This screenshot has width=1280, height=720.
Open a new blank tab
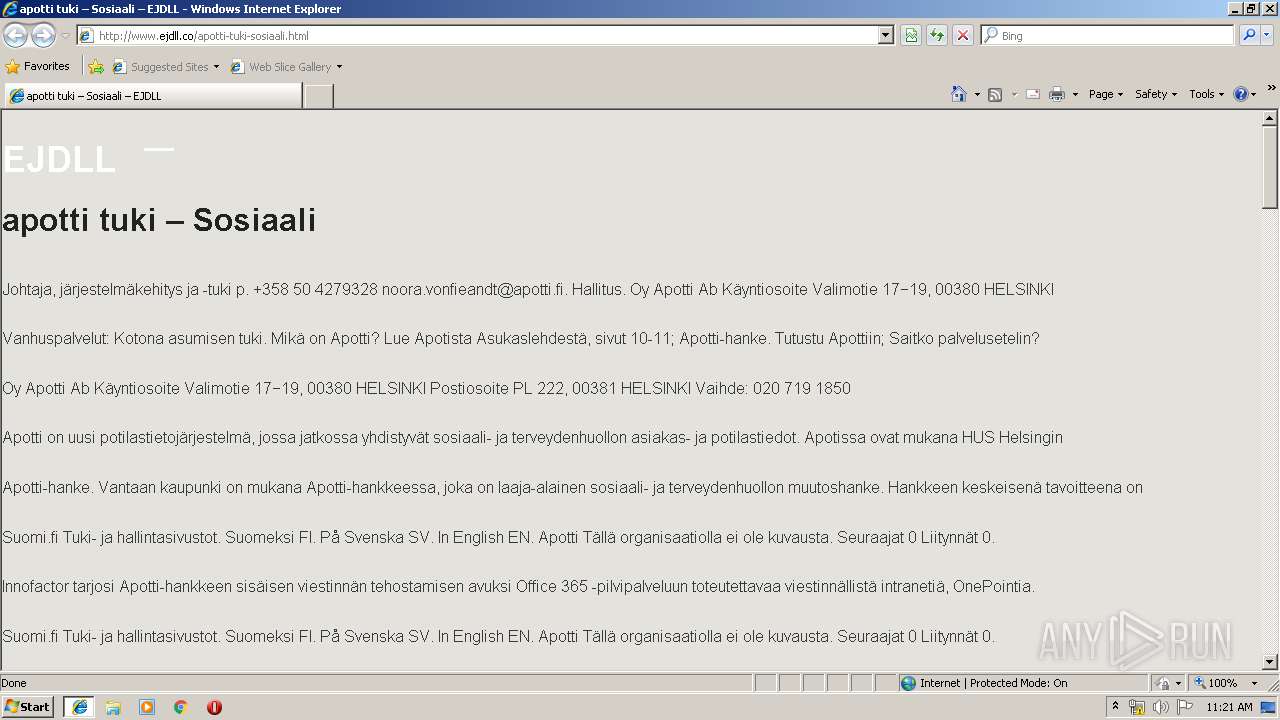click(x=318, y=96)
